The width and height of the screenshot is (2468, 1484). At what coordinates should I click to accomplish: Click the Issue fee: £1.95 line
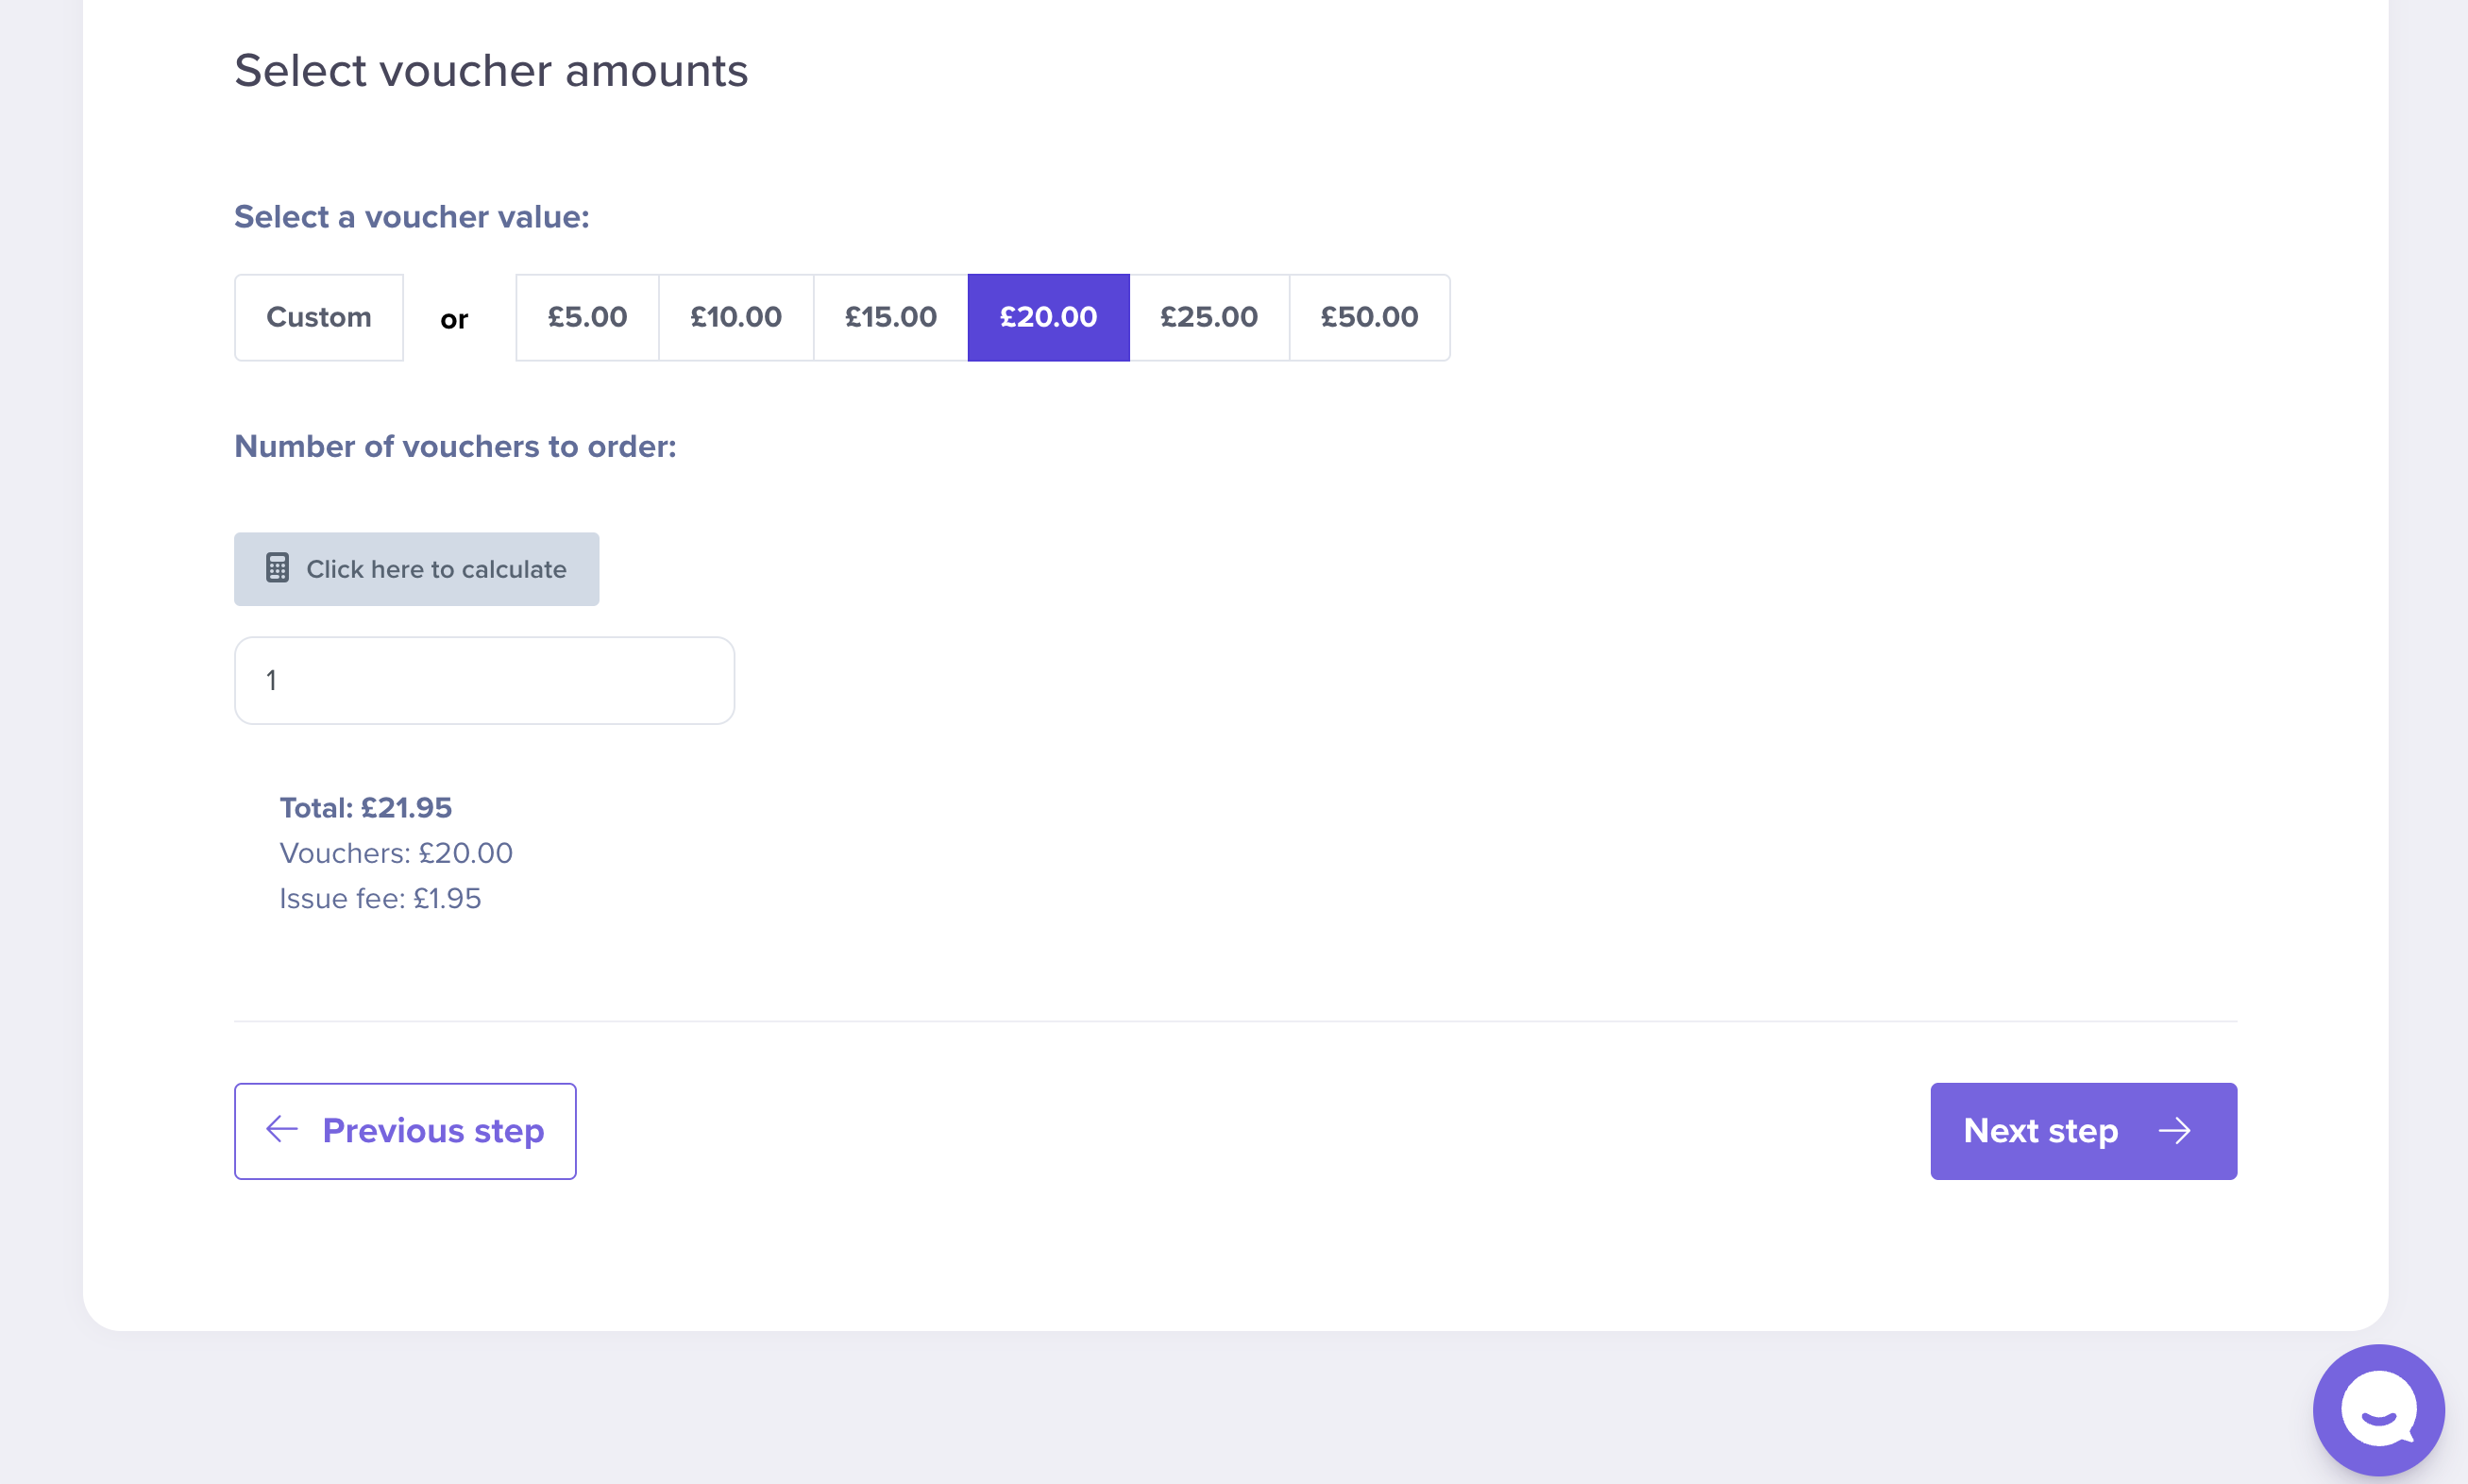point(380,898)
